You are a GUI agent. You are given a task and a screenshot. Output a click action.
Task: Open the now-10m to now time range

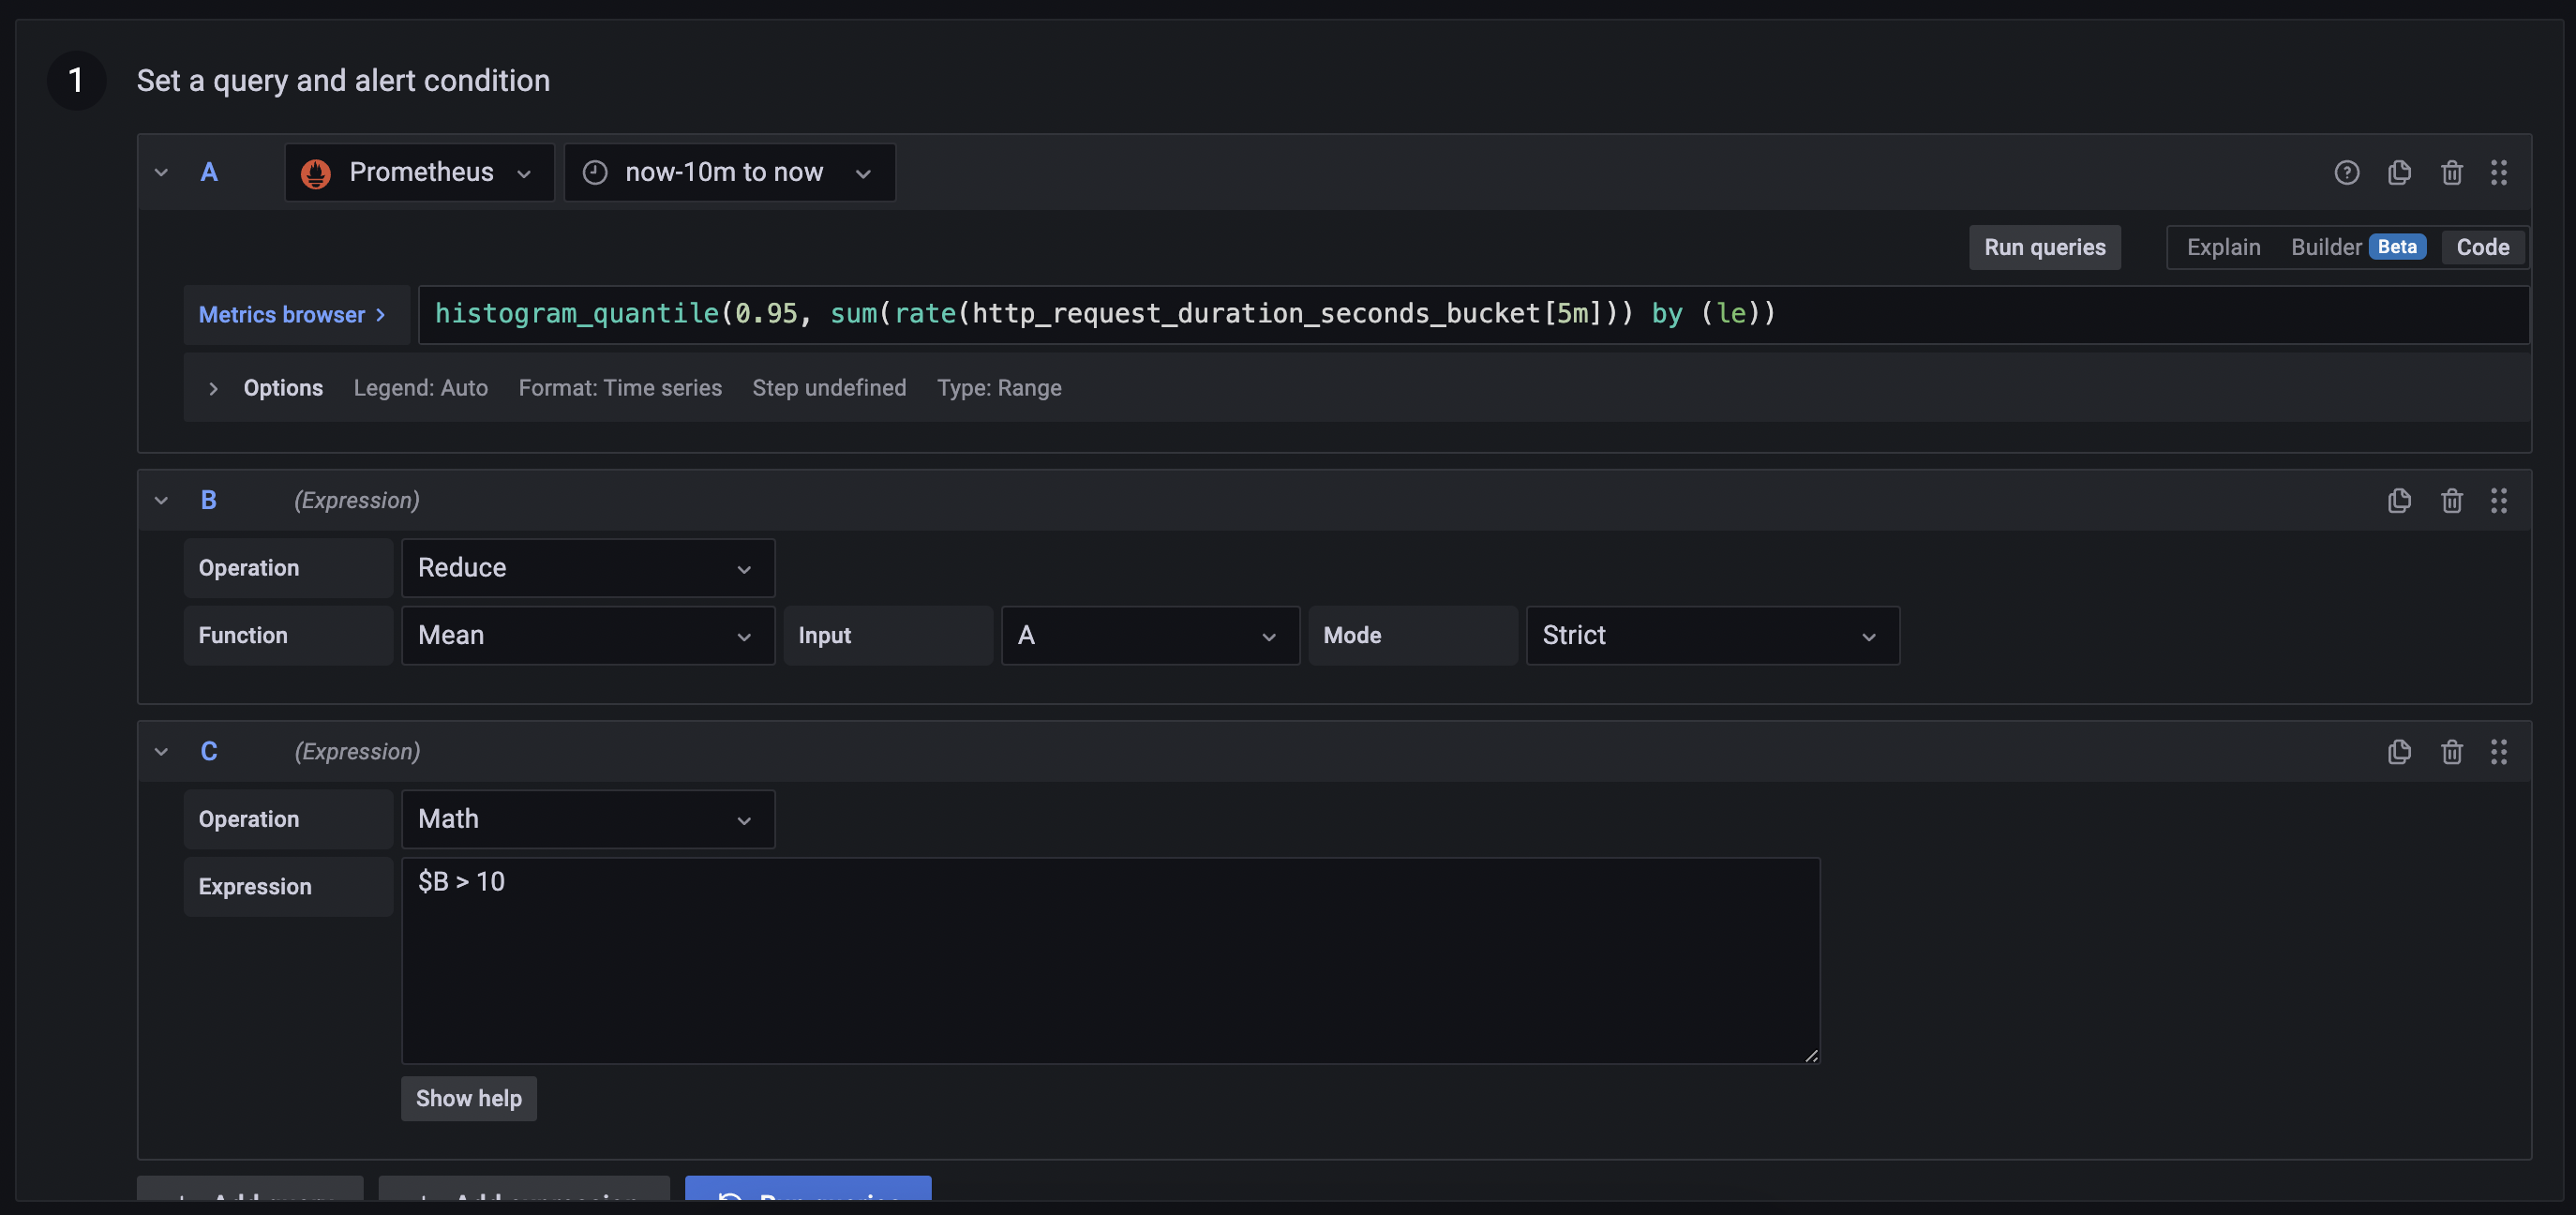tap(729, 172)
